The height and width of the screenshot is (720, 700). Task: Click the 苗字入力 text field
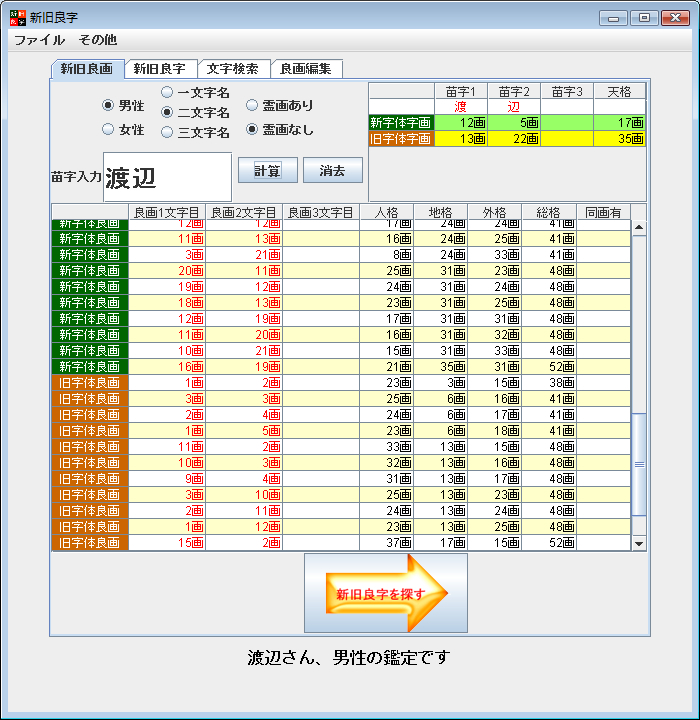[167, 177]
